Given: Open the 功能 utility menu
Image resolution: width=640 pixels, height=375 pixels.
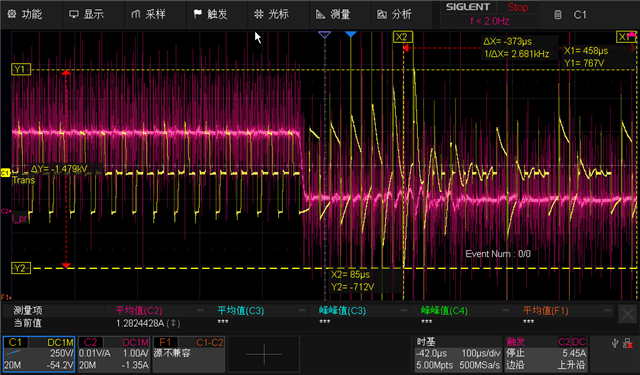Looking at the screenshot, I should [x=25, y=14].
